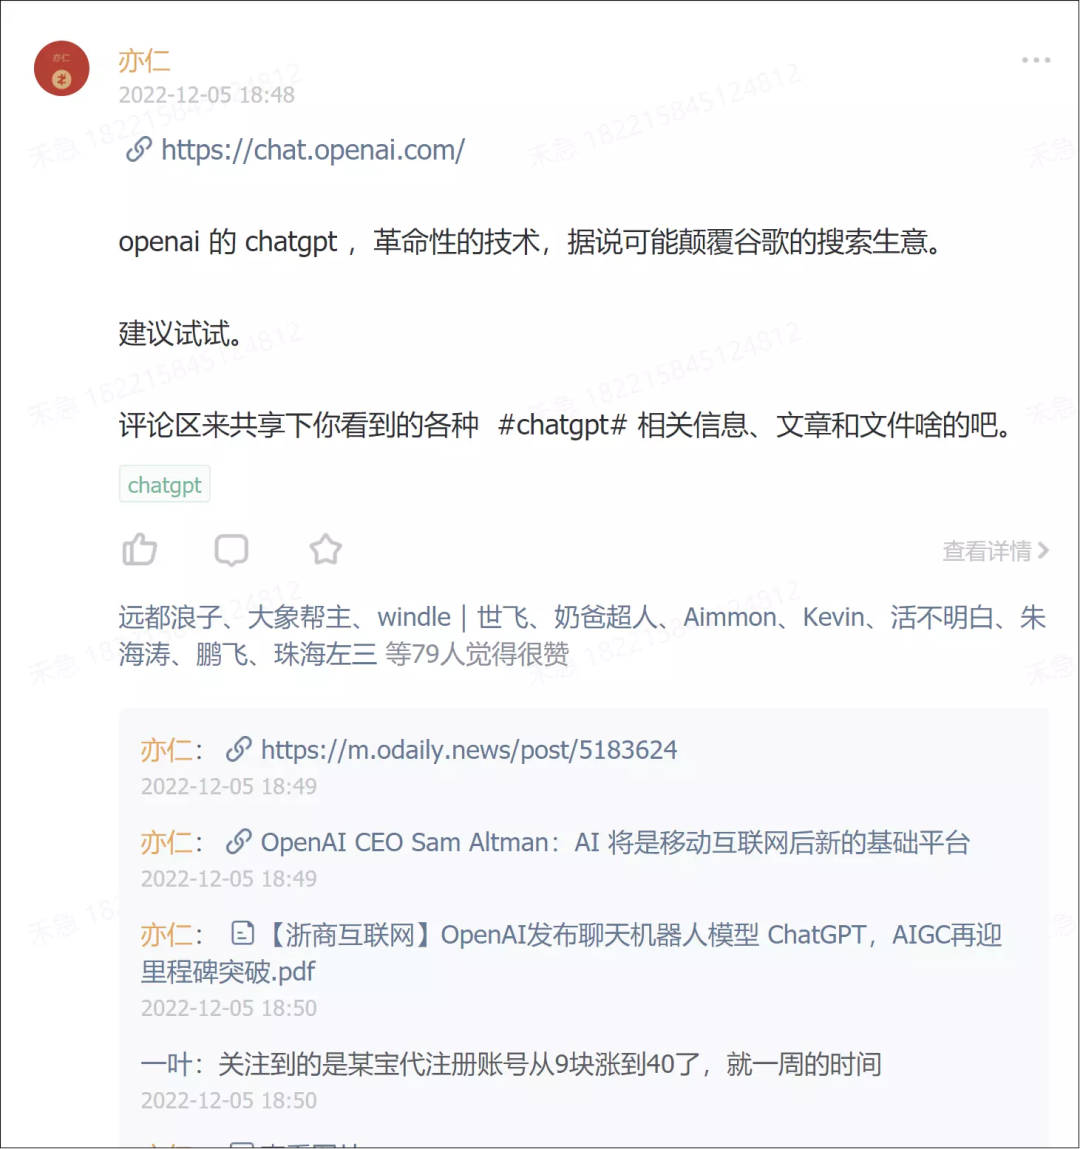Click link icon before odaily.news URL
1080x1149 pixels.
tap(239, 749)
